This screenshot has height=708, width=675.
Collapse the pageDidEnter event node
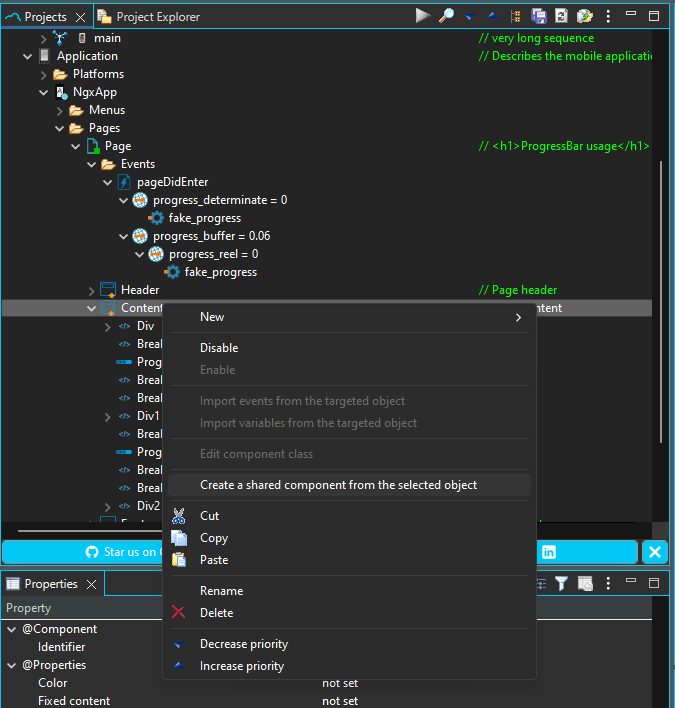pos(108,182)
